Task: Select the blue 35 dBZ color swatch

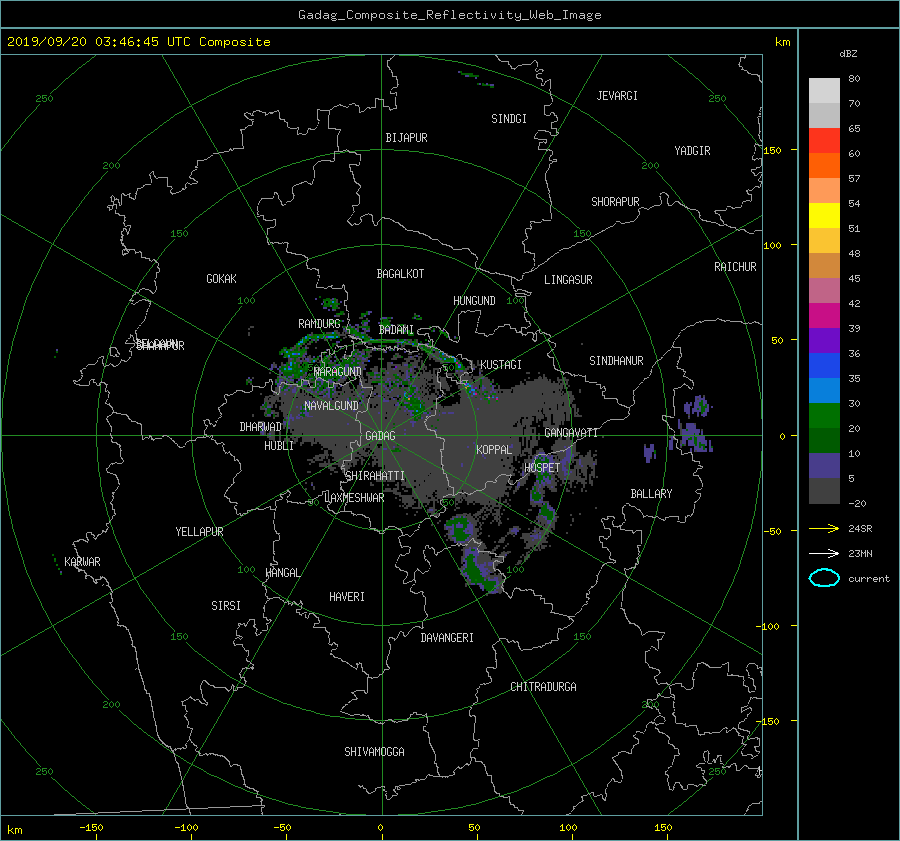Action: tap(824, 366)
